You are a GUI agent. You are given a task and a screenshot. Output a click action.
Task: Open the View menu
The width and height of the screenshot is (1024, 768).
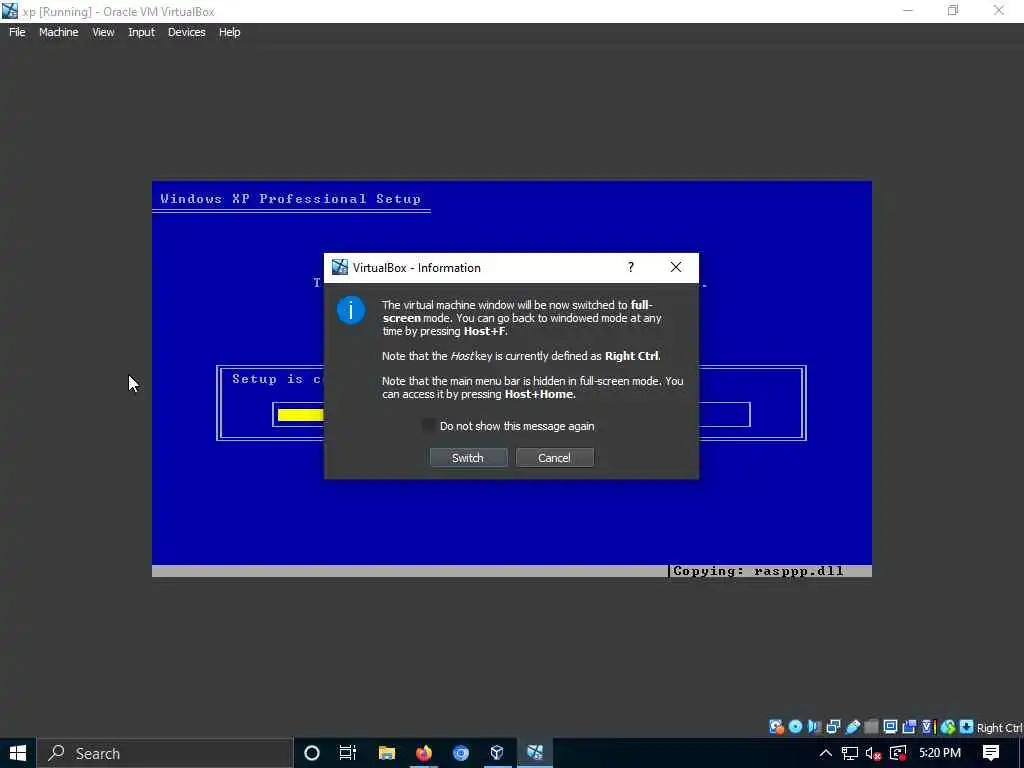coord(103,32)
